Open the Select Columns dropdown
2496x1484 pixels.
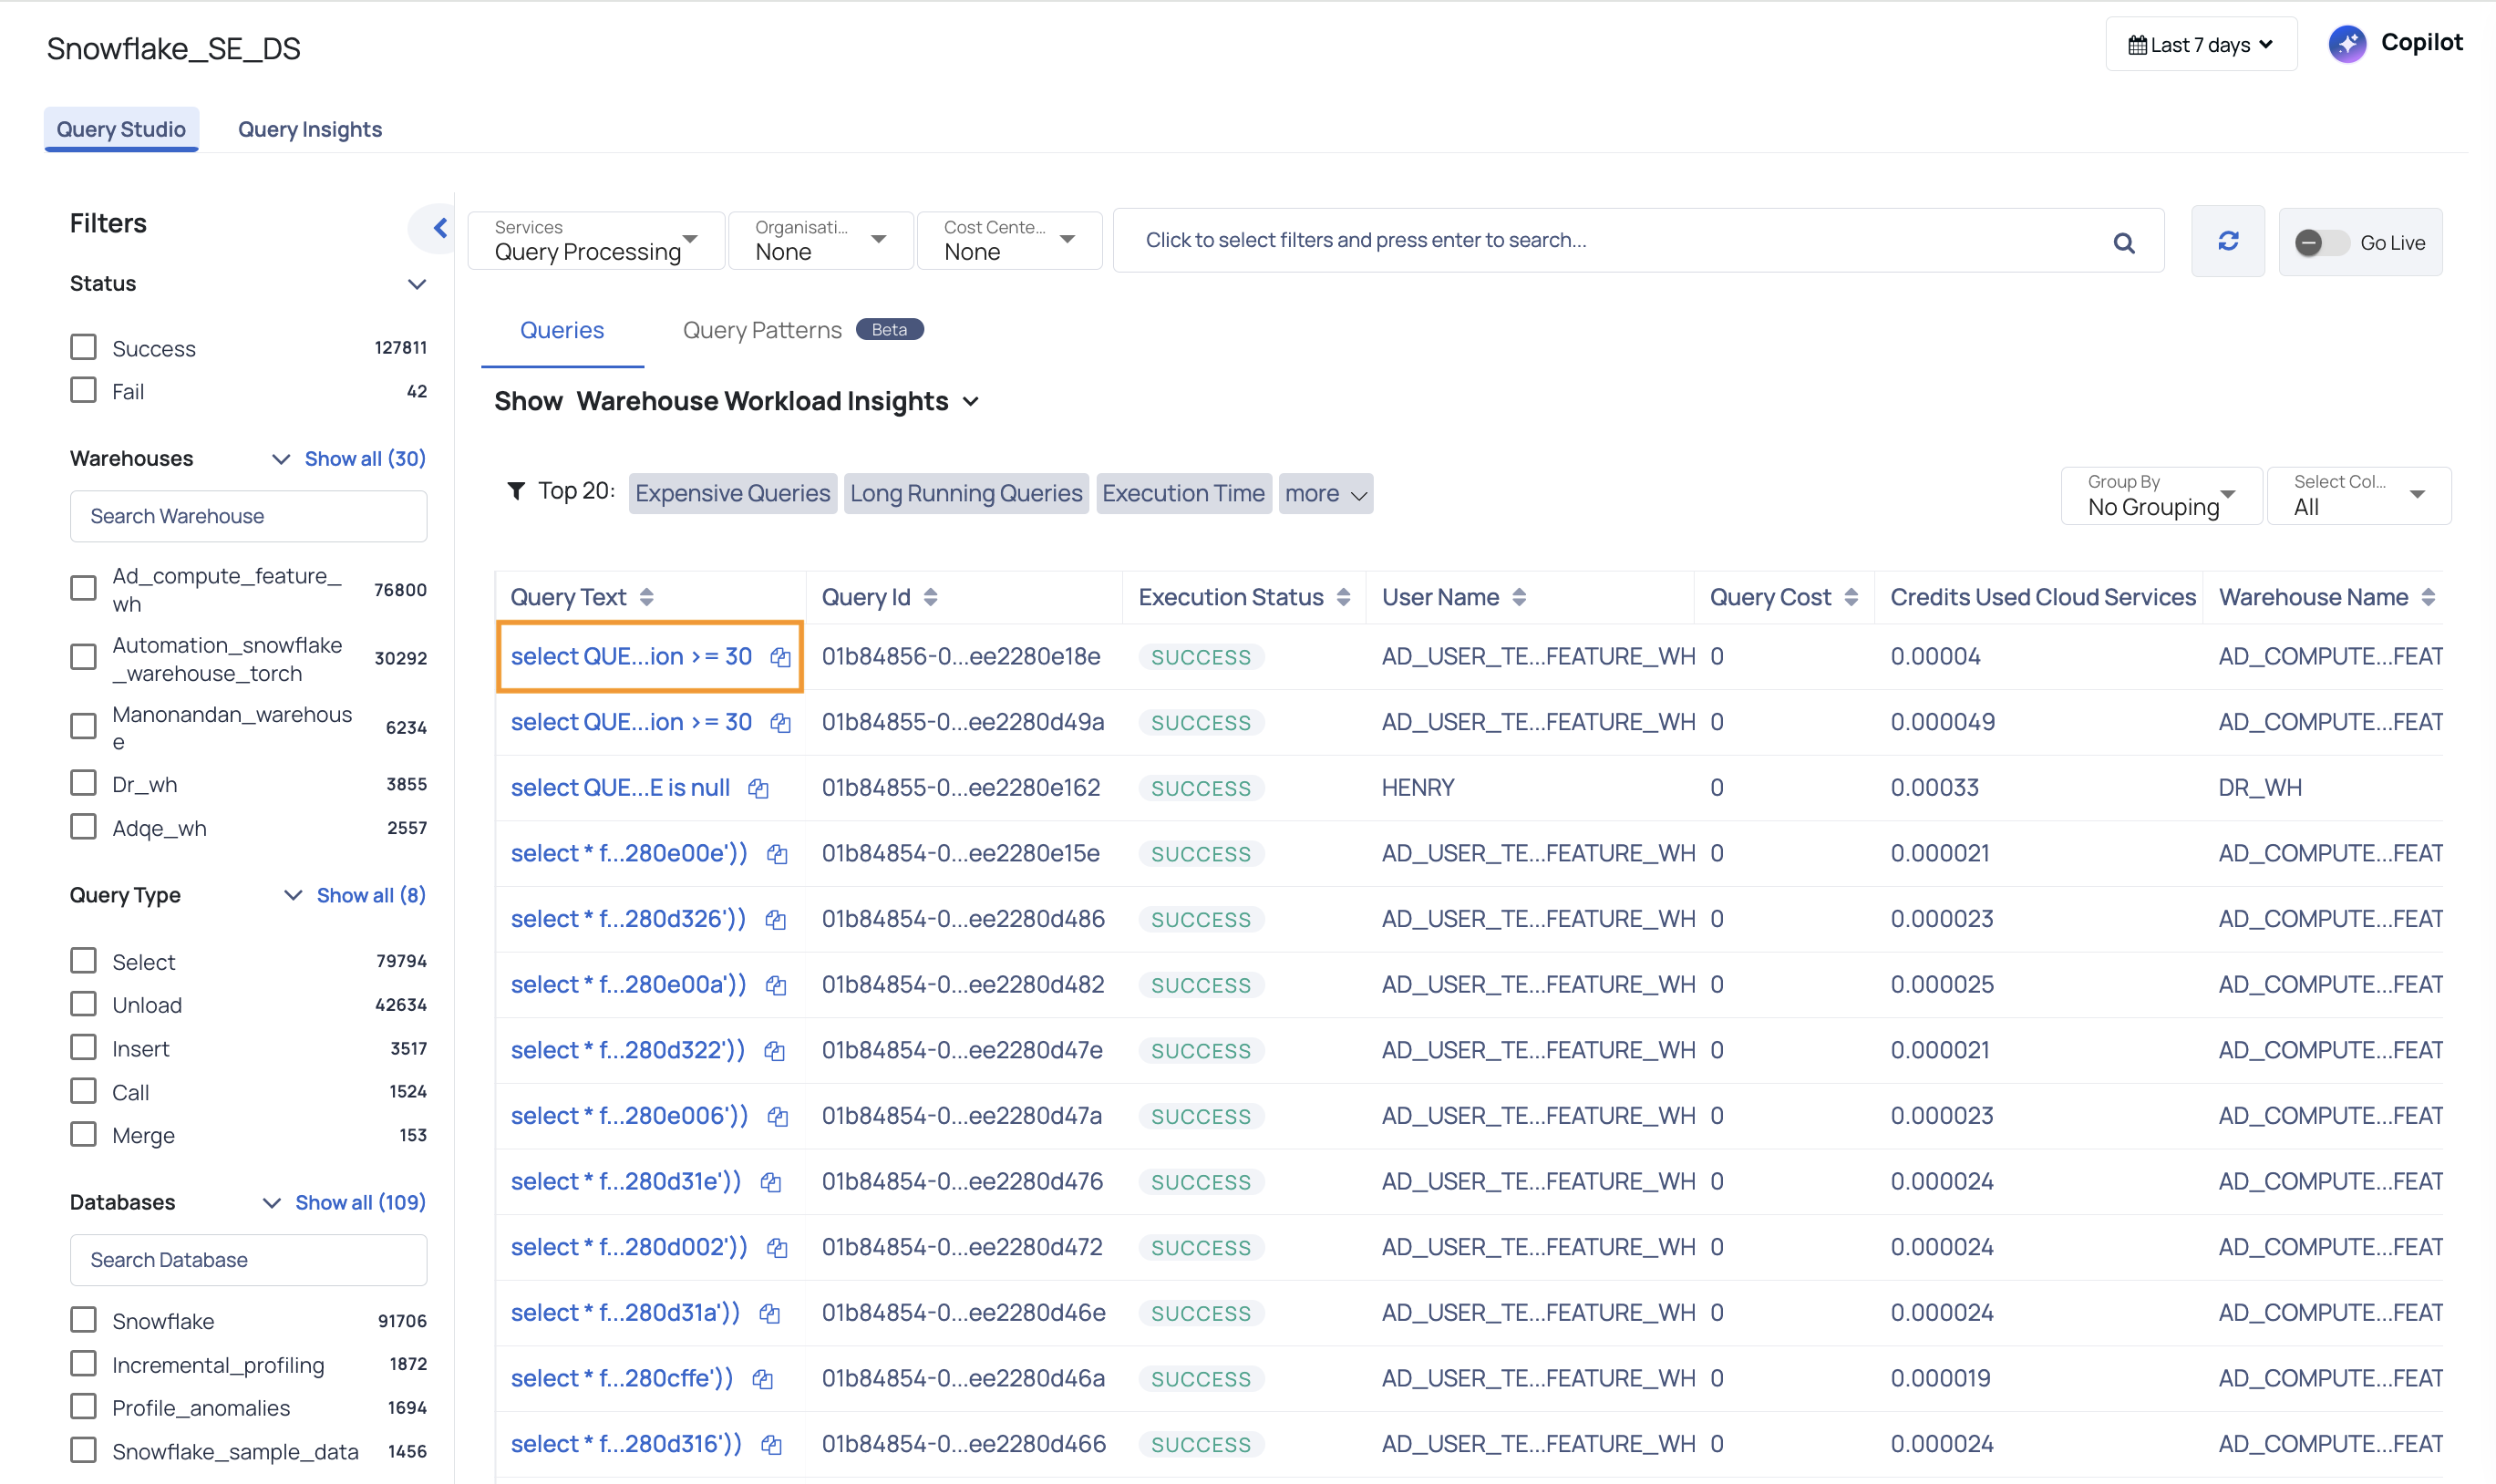pos(2359,496)
